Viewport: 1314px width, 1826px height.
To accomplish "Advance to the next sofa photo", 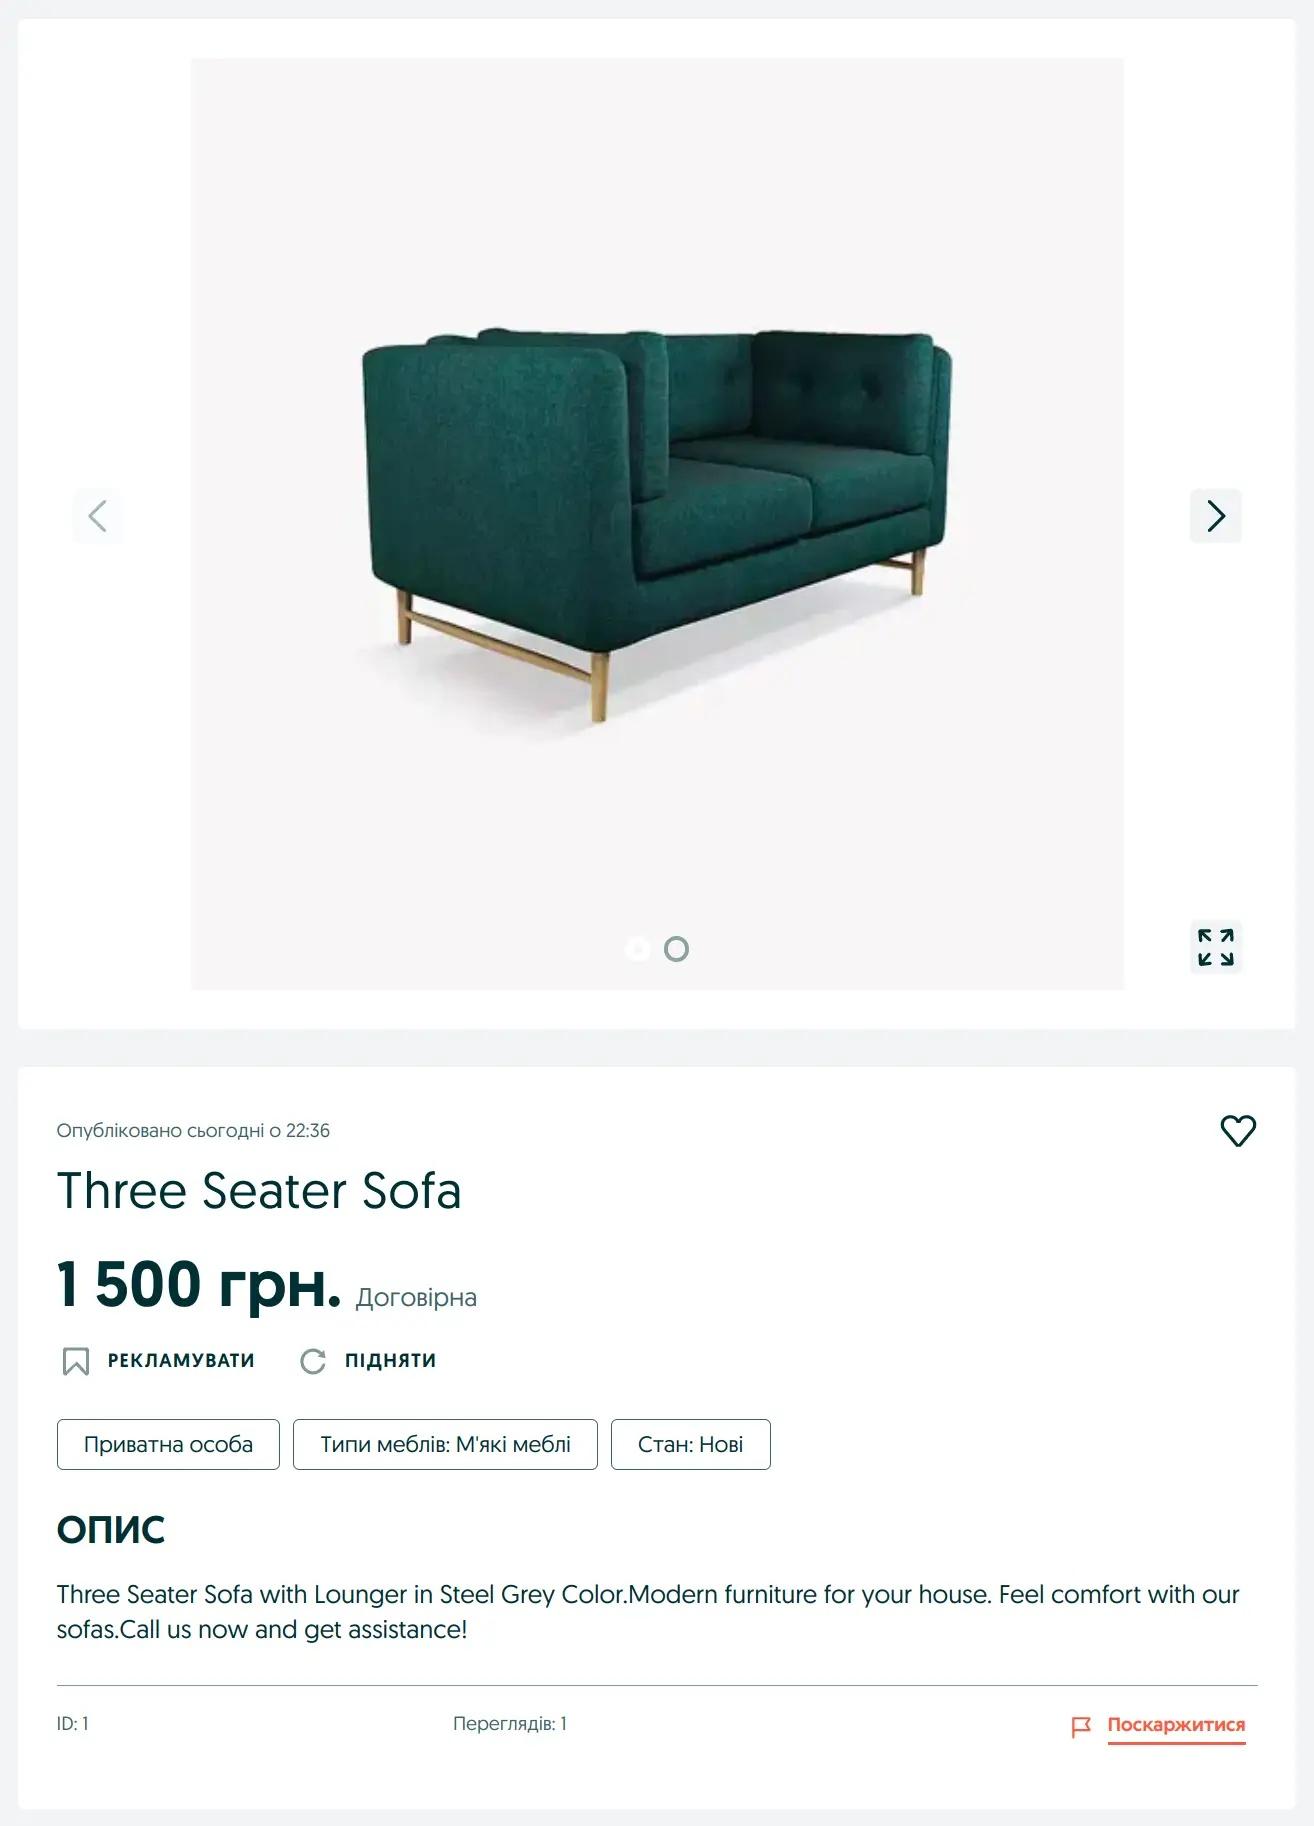I will (1215, 516).
